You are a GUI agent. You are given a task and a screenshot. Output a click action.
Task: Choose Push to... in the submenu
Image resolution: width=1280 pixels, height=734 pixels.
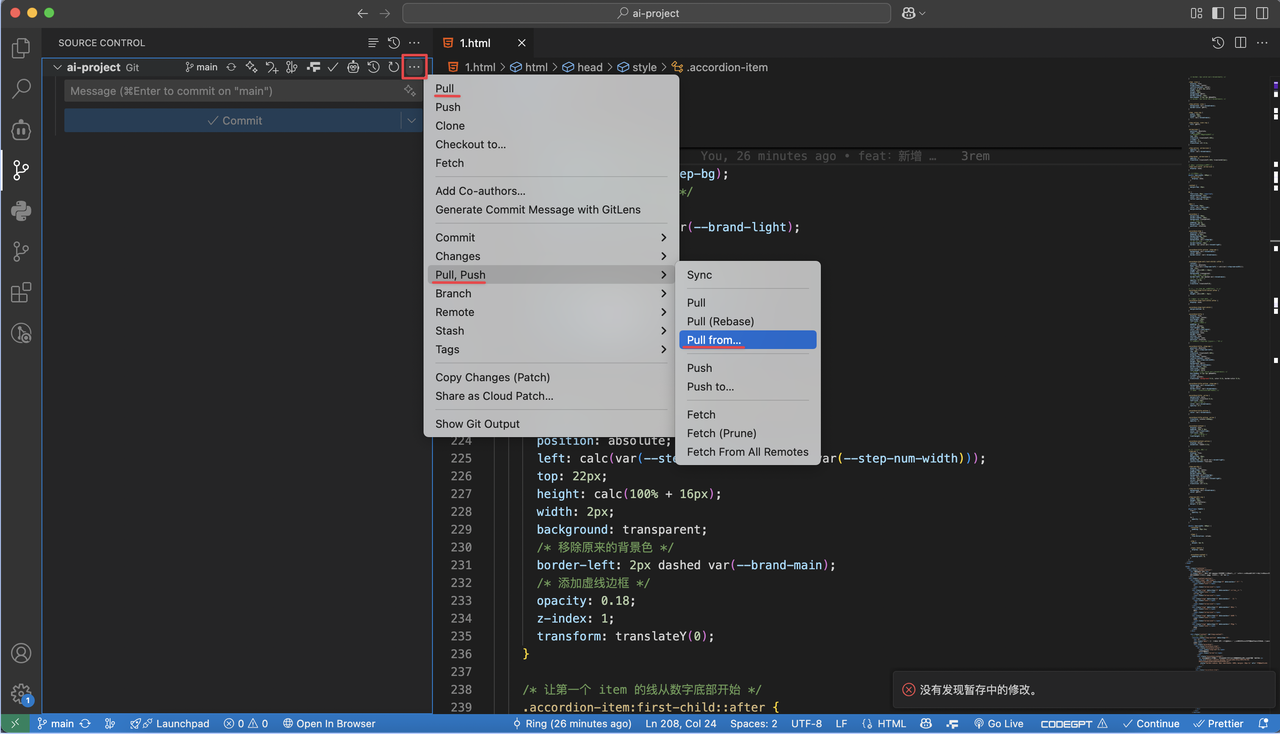pos(748,387)
